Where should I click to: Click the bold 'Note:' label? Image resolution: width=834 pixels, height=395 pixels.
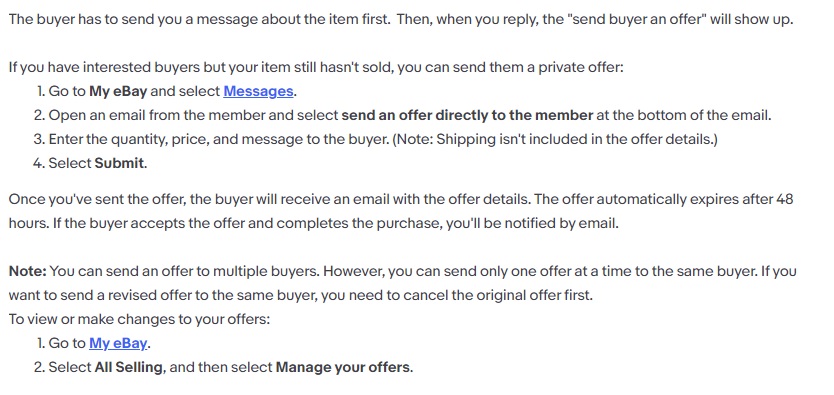point(28,271)
